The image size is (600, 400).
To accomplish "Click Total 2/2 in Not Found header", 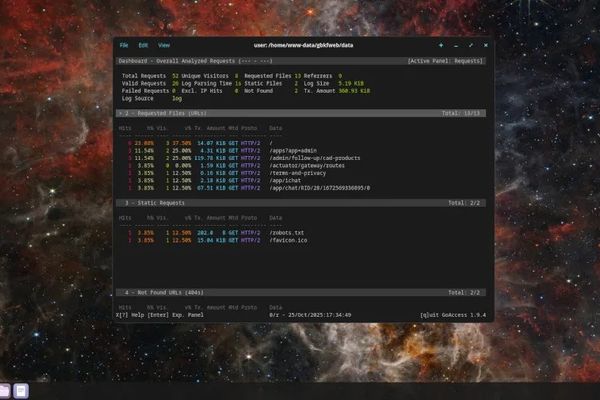I will coord(464,292).
